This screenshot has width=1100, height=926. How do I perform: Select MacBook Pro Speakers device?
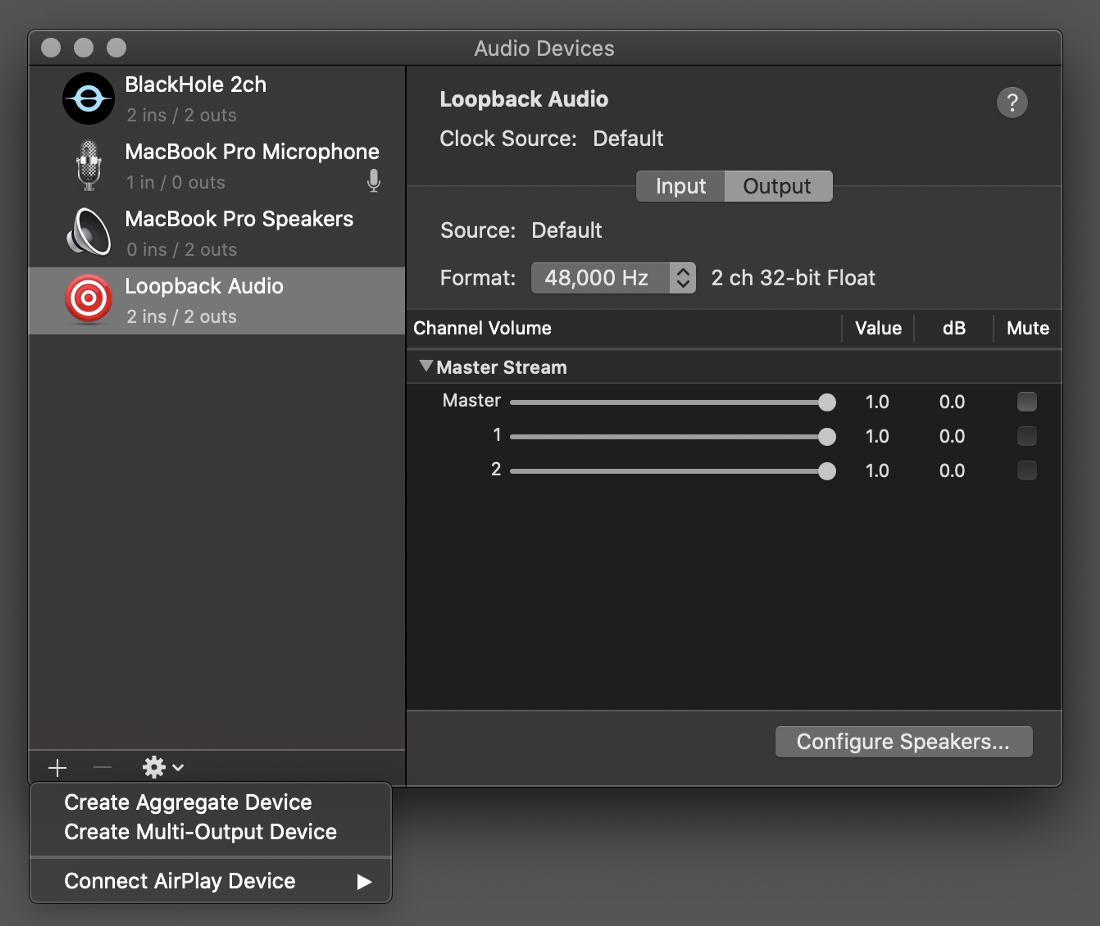click(x=217, y=234)
